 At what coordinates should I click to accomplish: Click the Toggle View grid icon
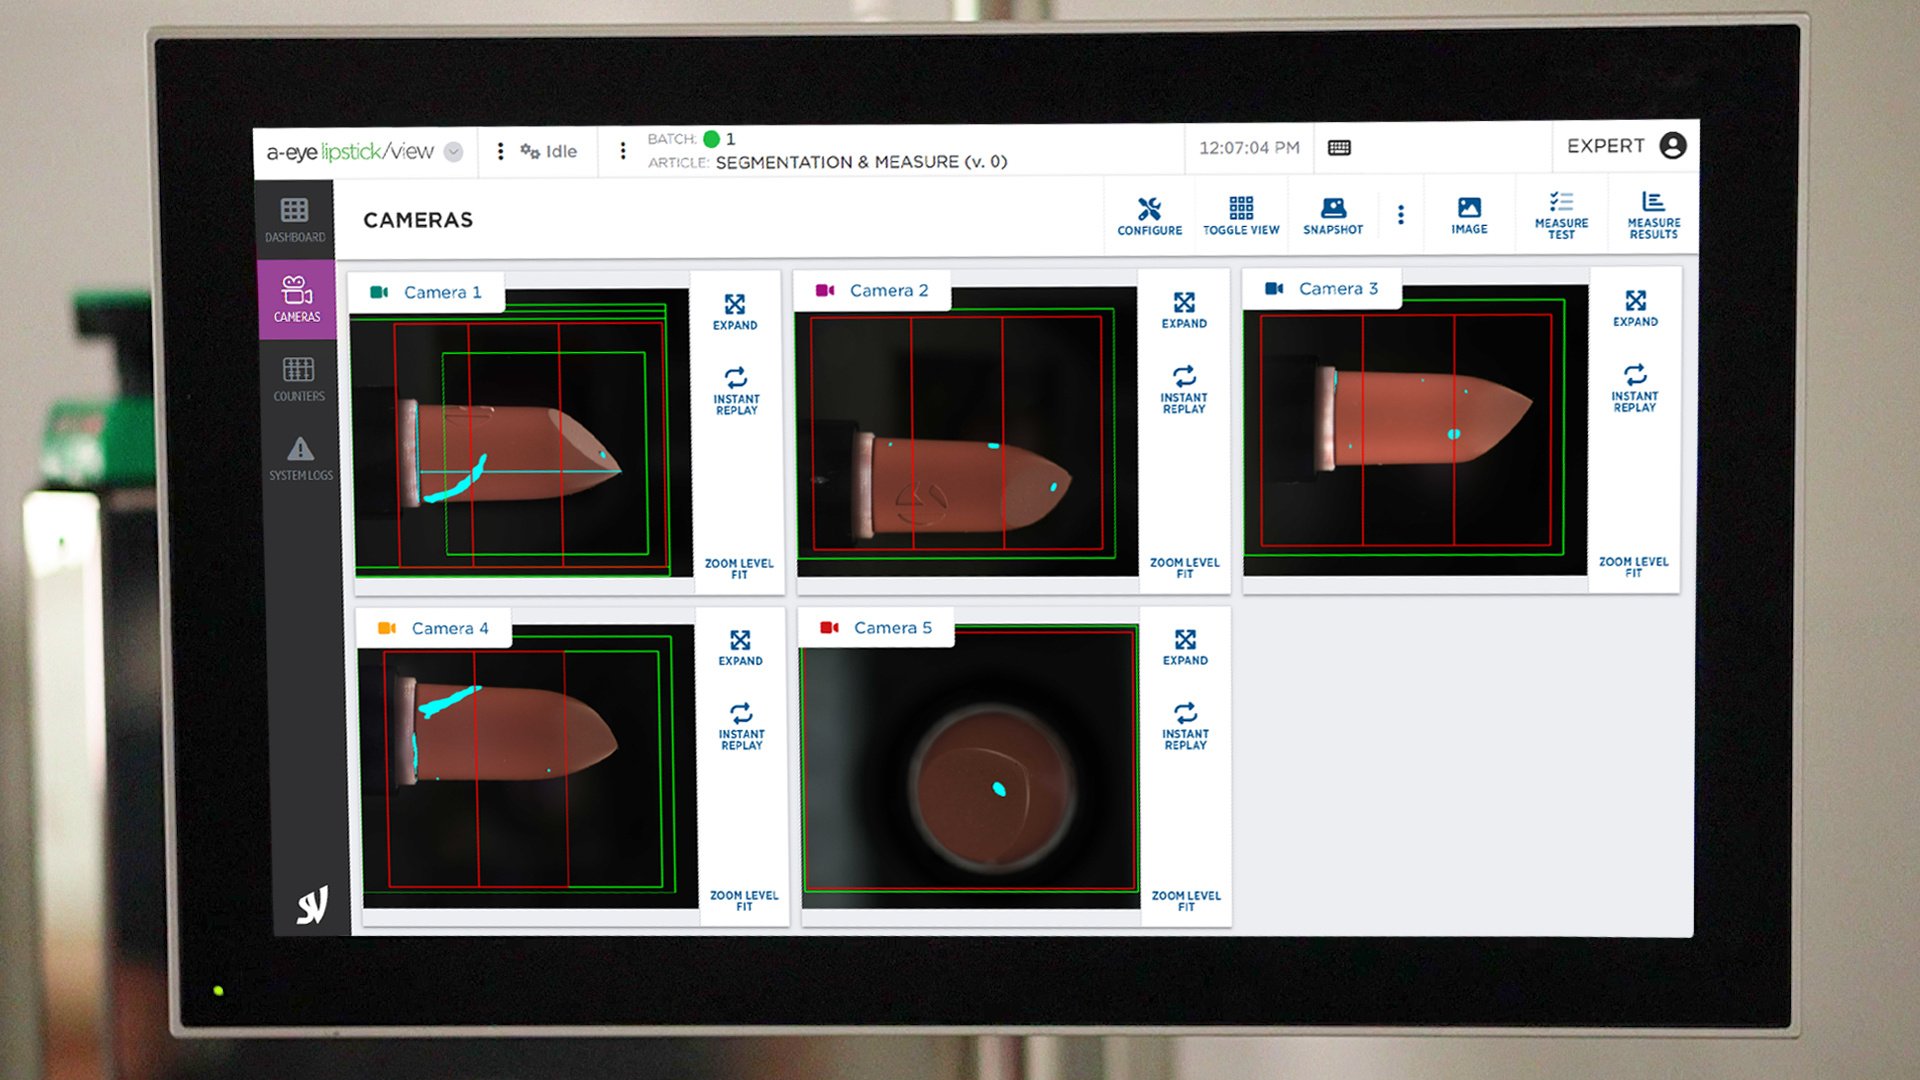pyautogui.click(x=1241, y=216)
